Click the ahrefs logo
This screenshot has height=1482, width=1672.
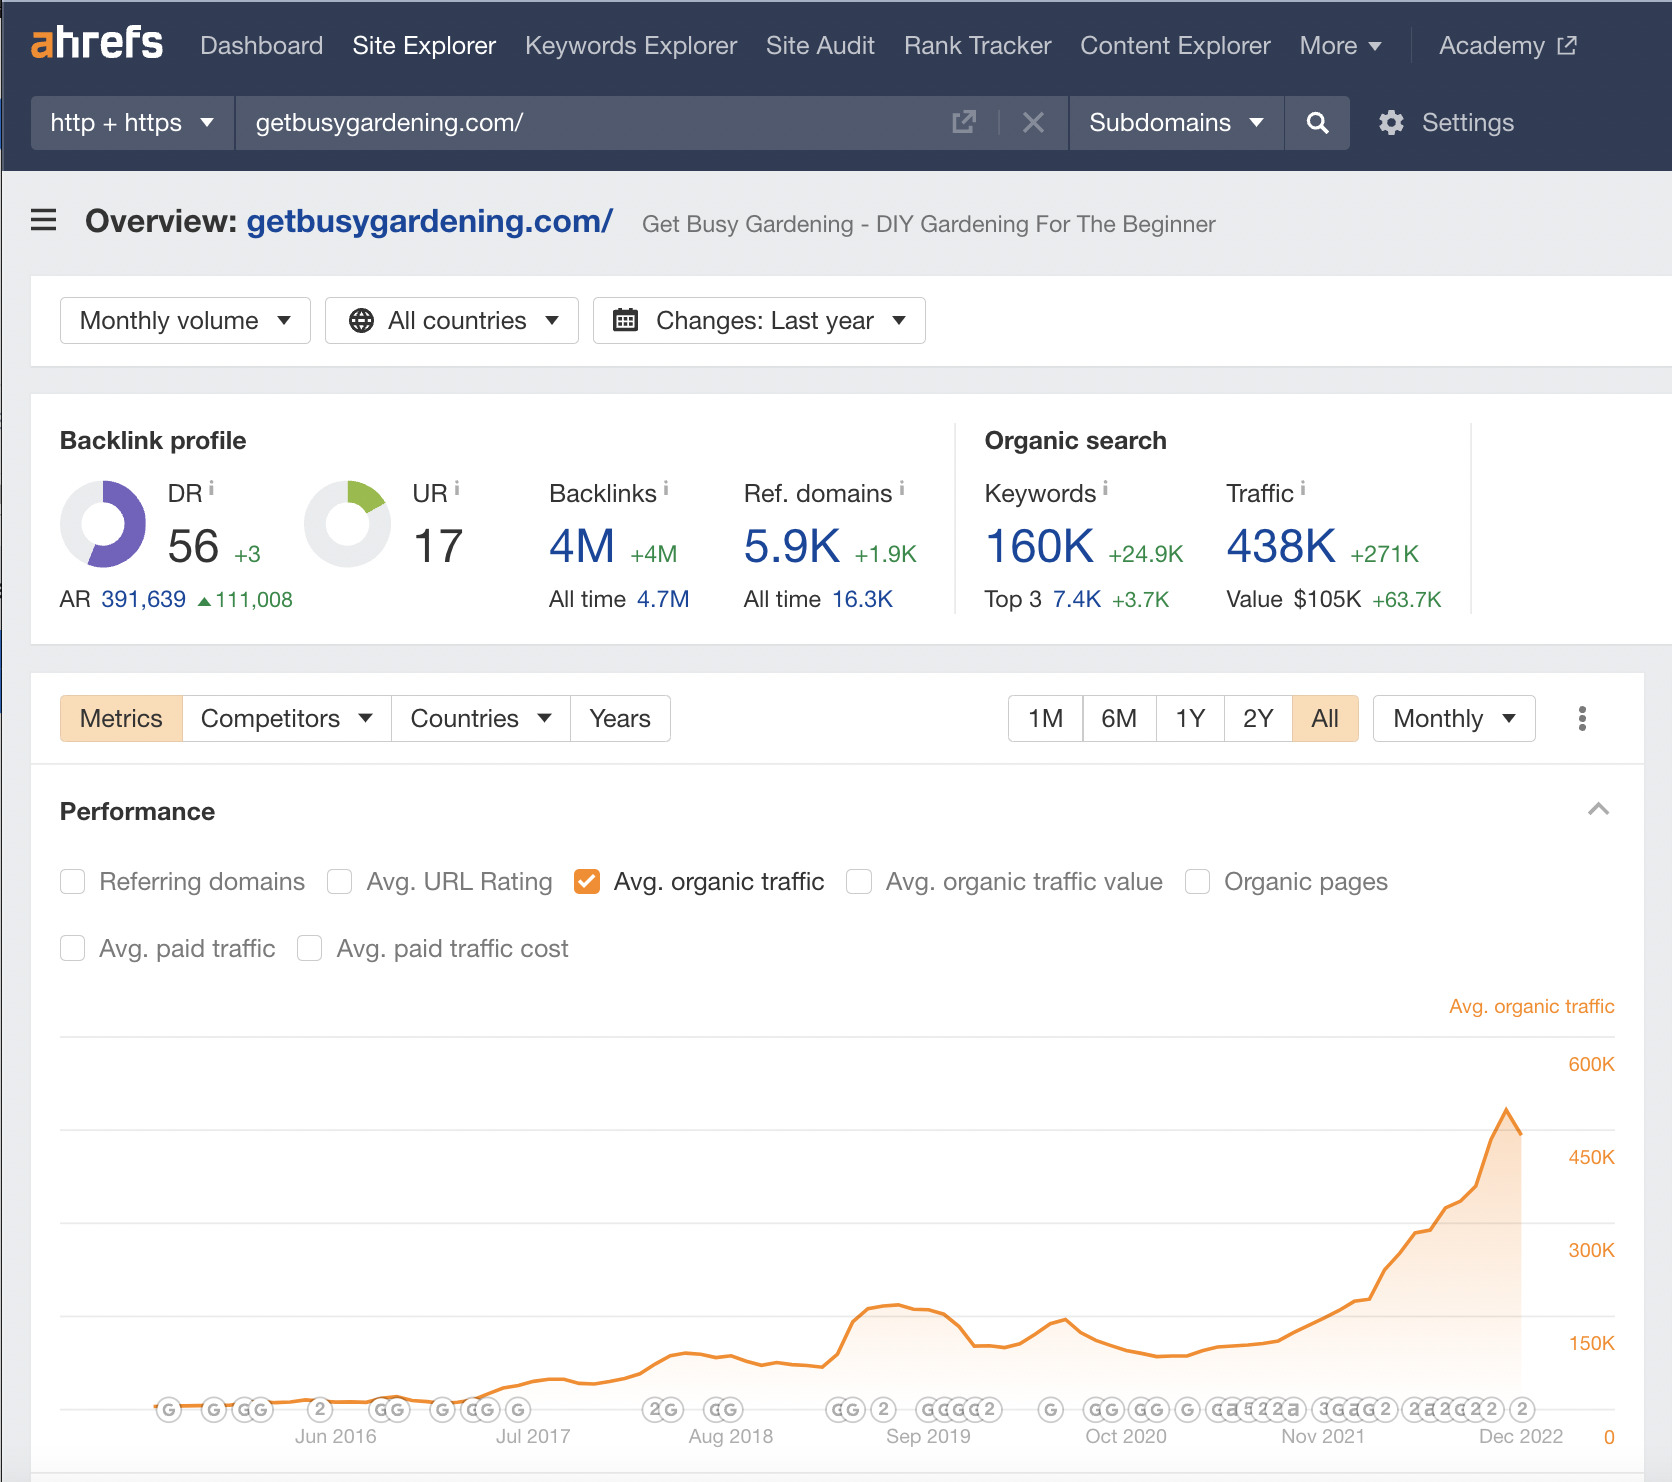97,44
